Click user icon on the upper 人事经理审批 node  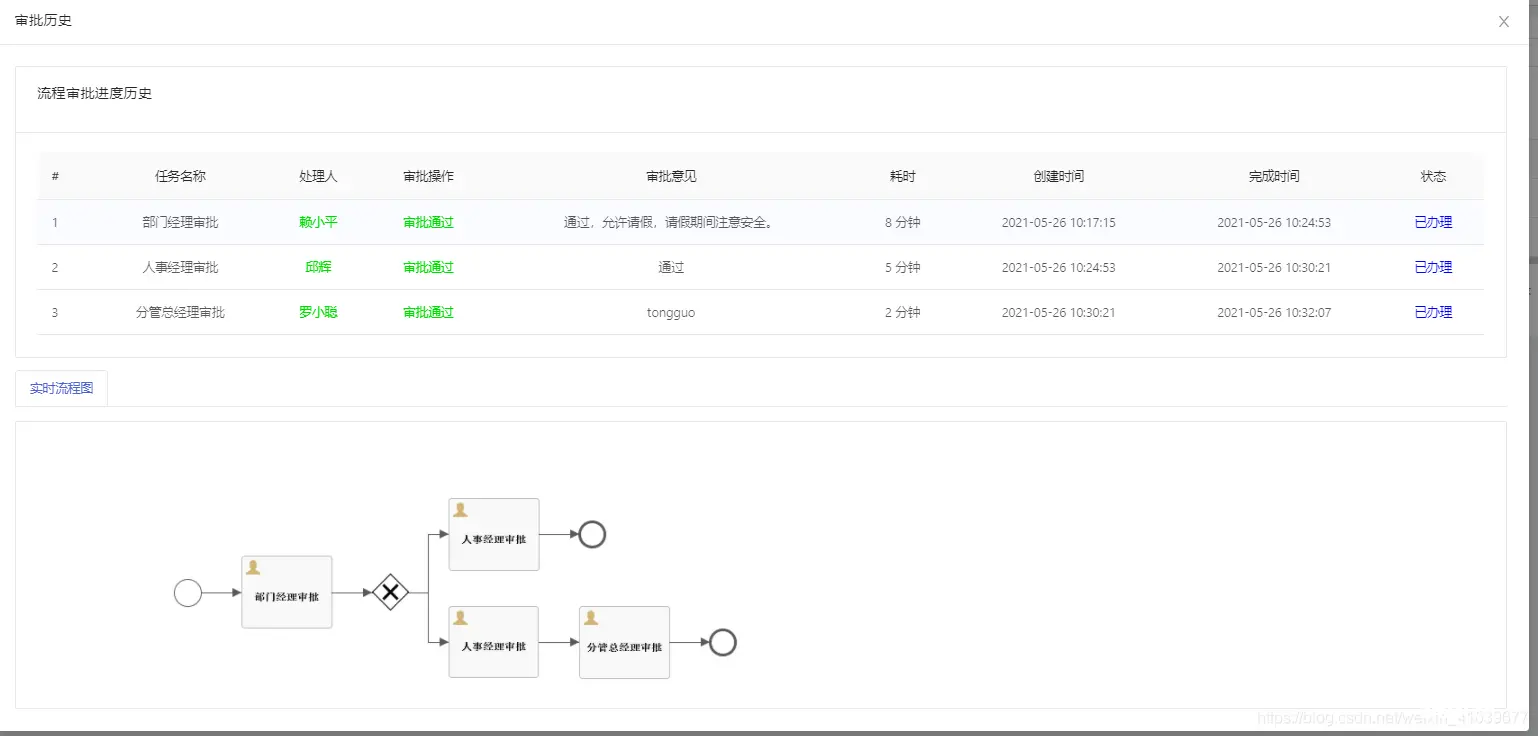click(460, 510)
